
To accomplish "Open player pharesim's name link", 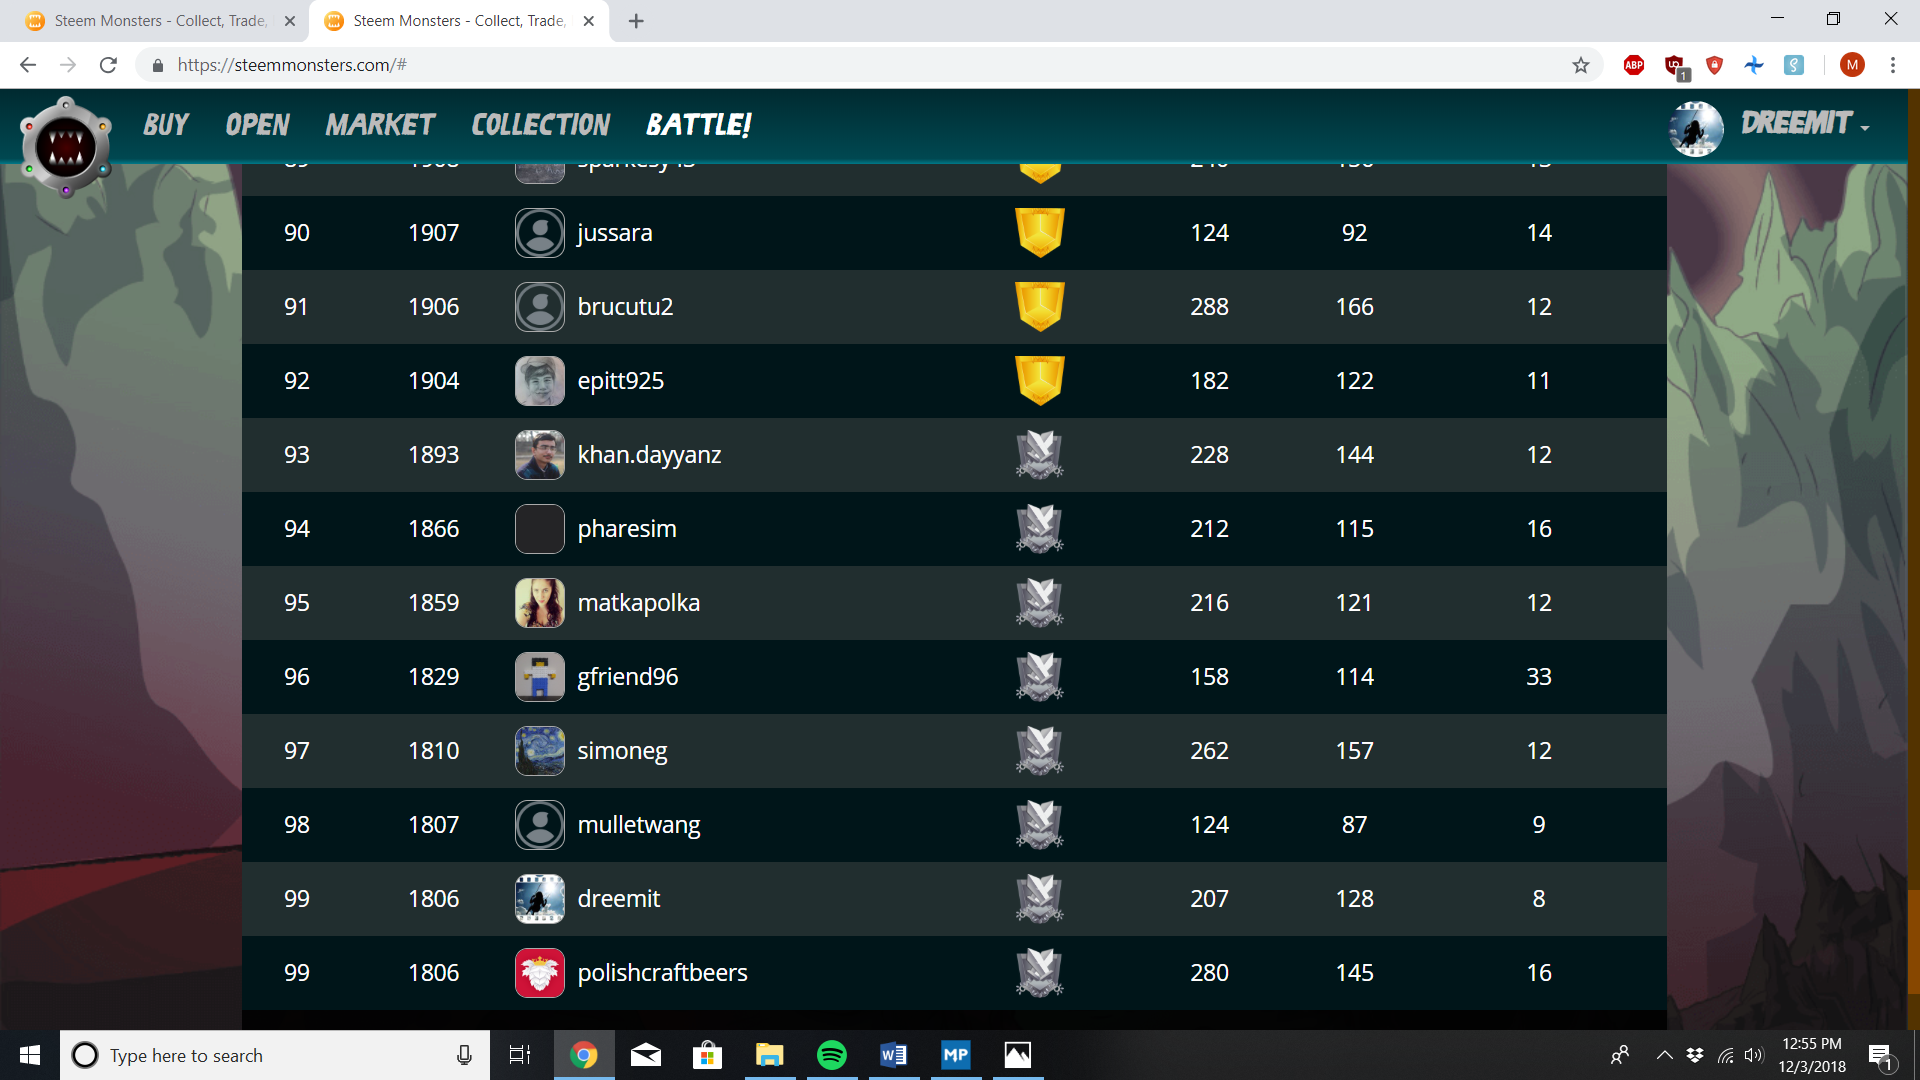I will (x=627, y=529).
